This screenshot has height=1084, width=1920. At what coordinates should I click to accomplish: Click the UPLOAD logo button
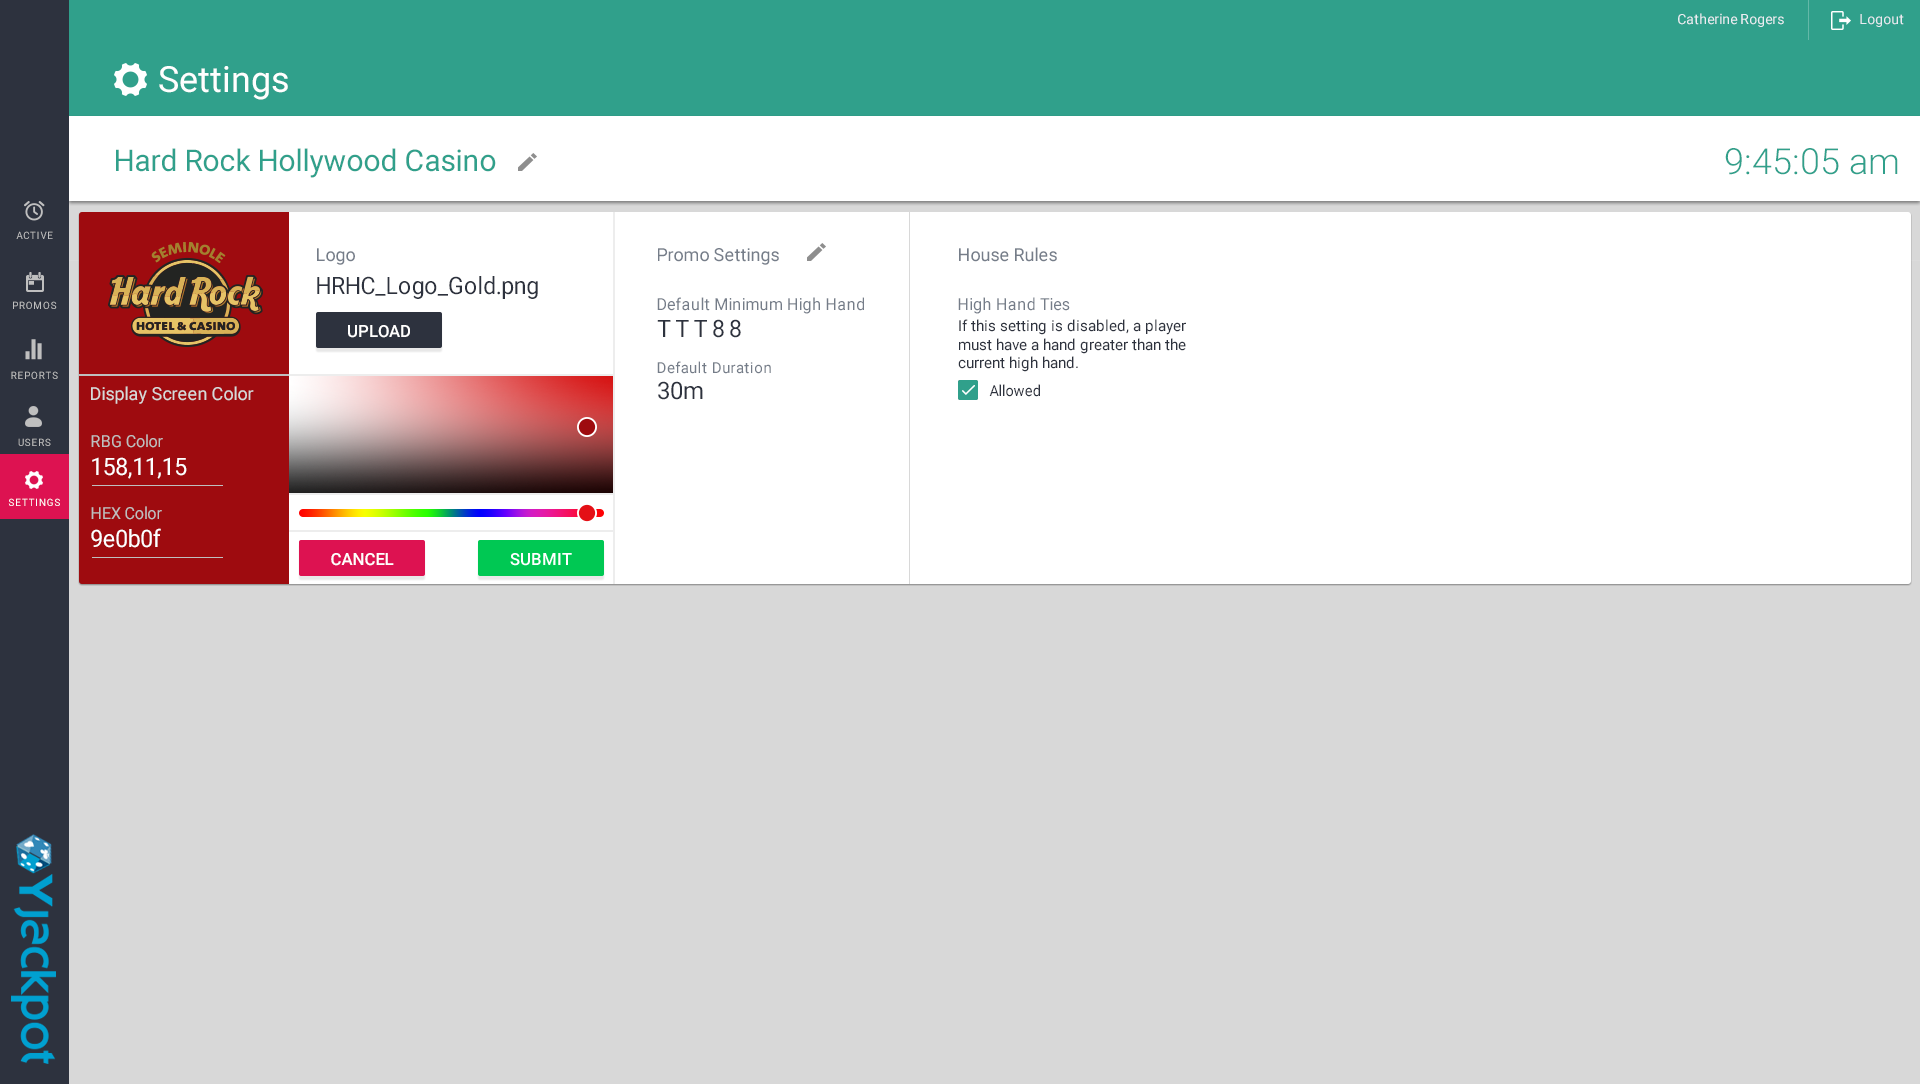[378, 331]
